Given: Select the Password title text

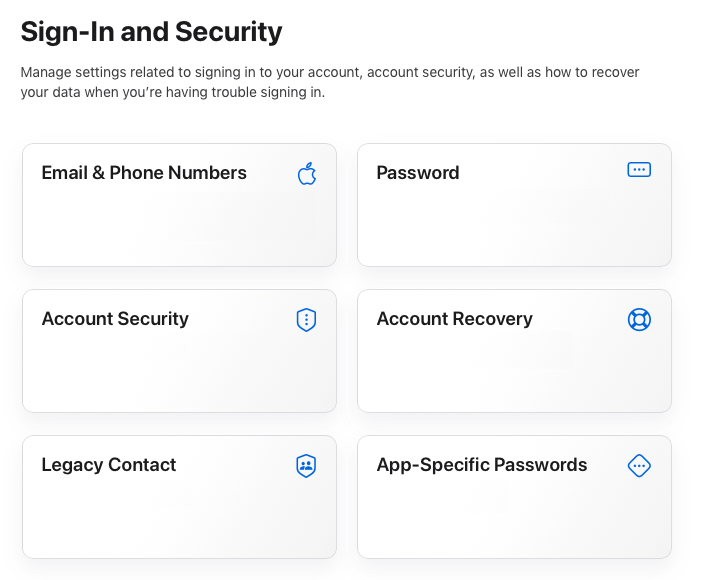Looking at the screenshot, I should (418, 173).
